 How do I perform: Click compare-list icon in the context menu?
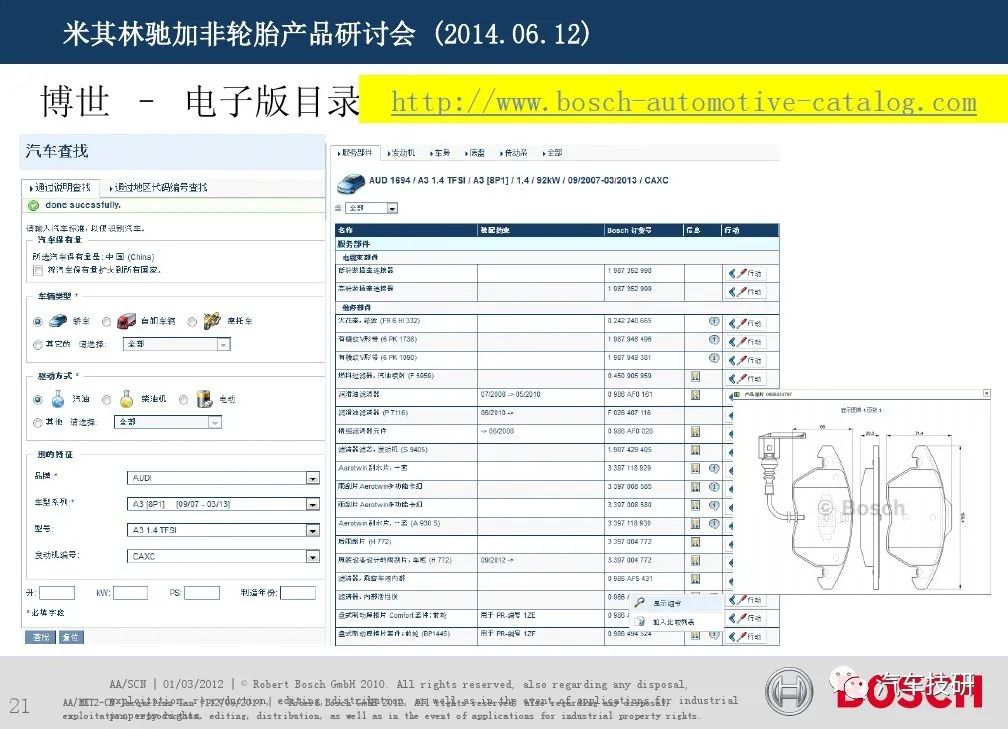click(640, 622)
